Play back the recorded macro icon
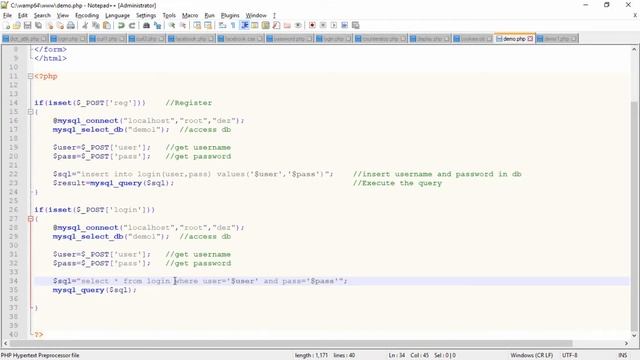 pyautogui.click(x=334, y=25)
